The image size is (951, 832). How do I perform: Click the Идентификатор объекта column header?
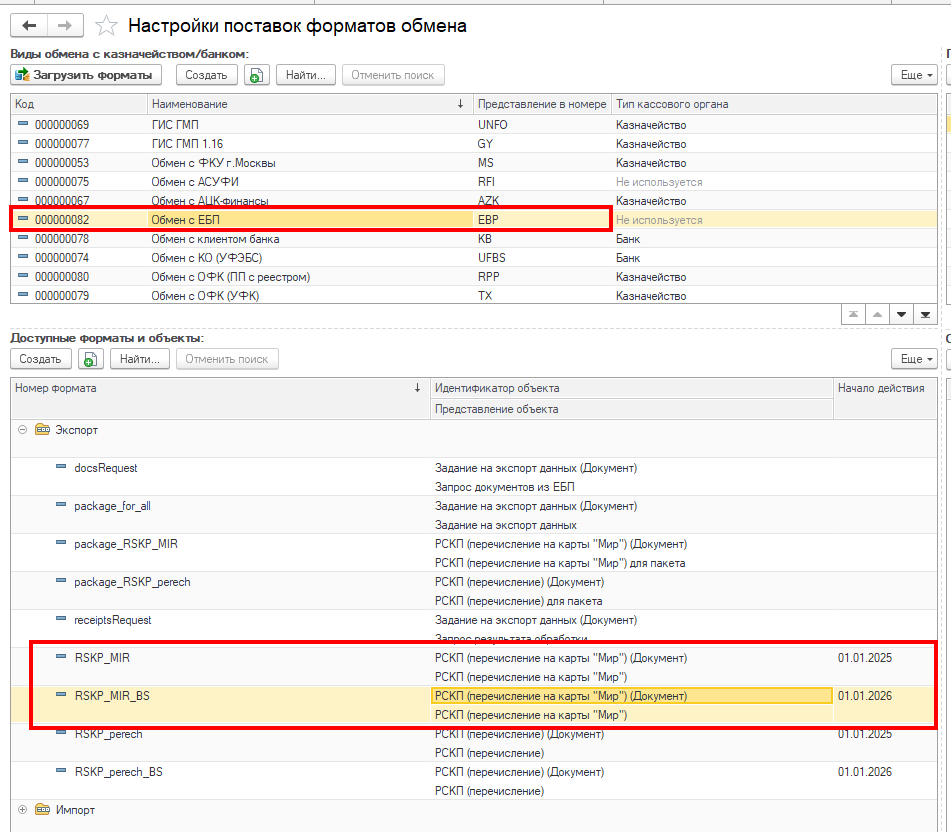[x=631, y=388]
